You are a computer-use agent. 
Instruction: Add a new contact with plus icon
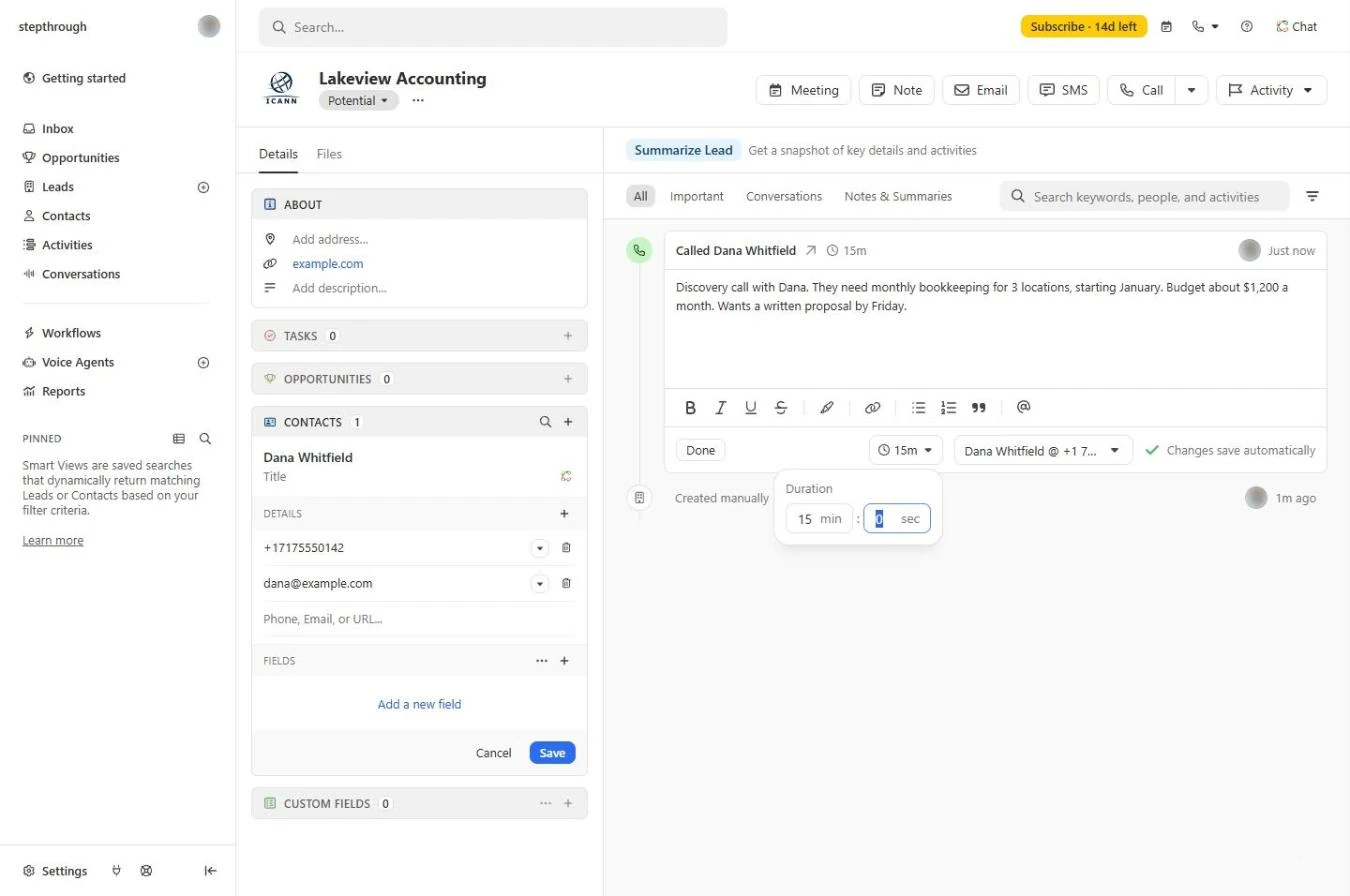(x=568, y=422)
